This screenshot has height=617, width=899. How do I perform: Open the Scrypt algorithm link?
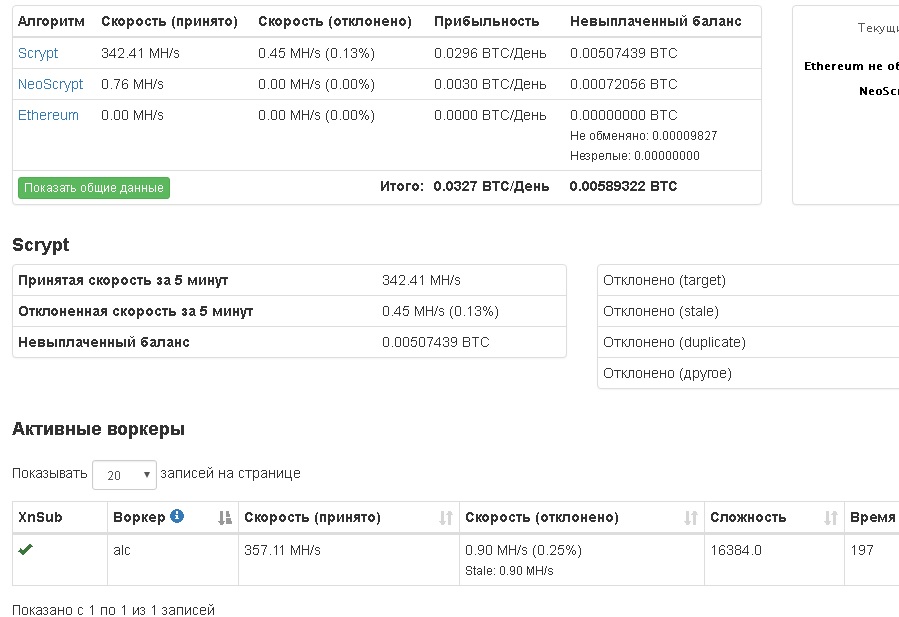38,53
